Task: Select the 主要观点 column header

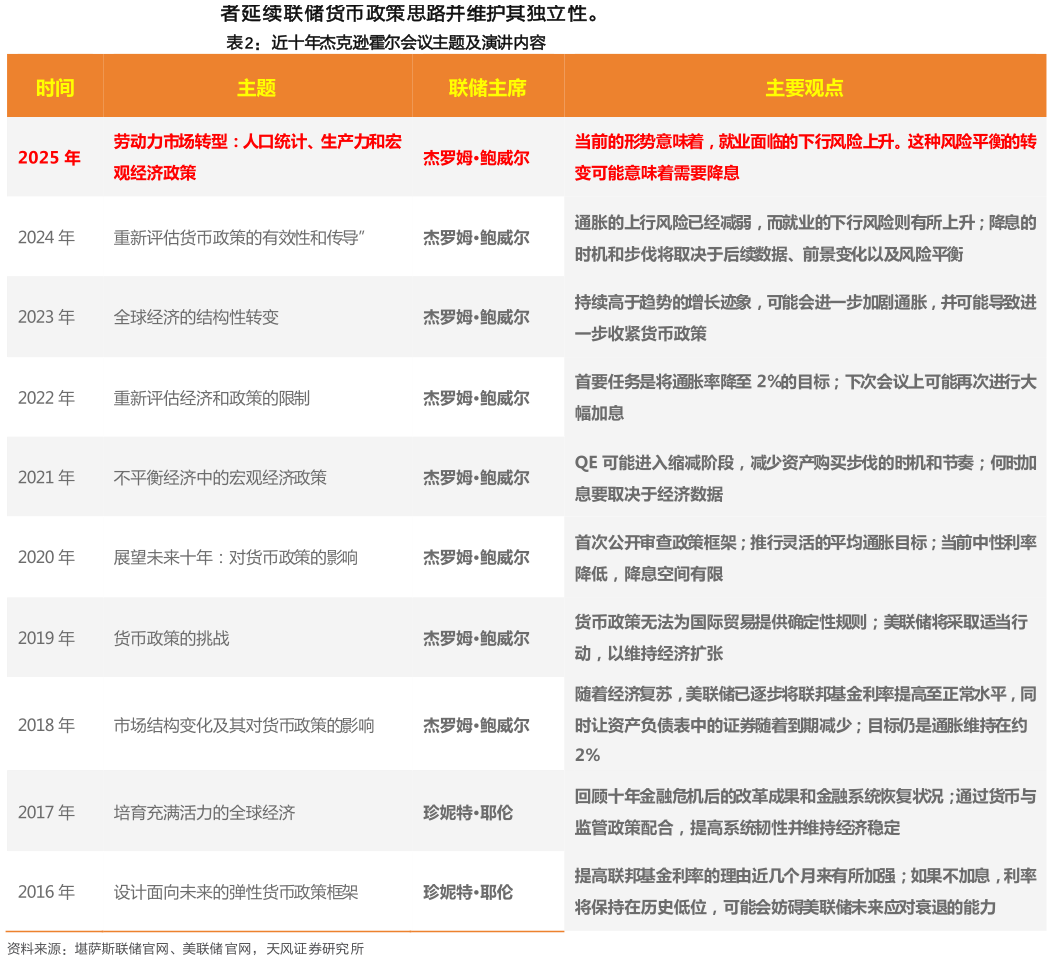Action: point(804,88)
